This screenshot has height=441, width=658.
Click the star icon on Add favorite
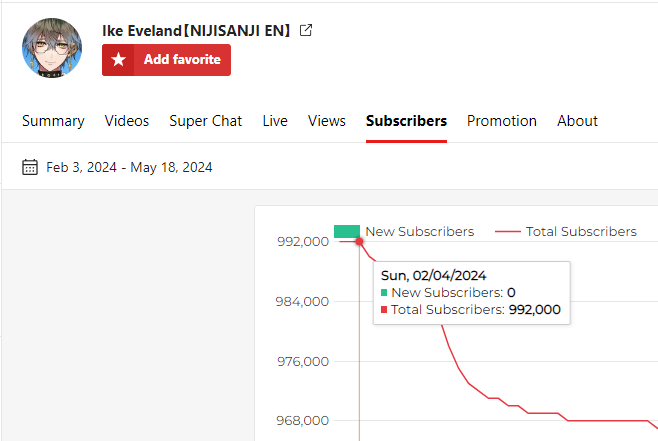pyautogui.click(x=119, y=60)
